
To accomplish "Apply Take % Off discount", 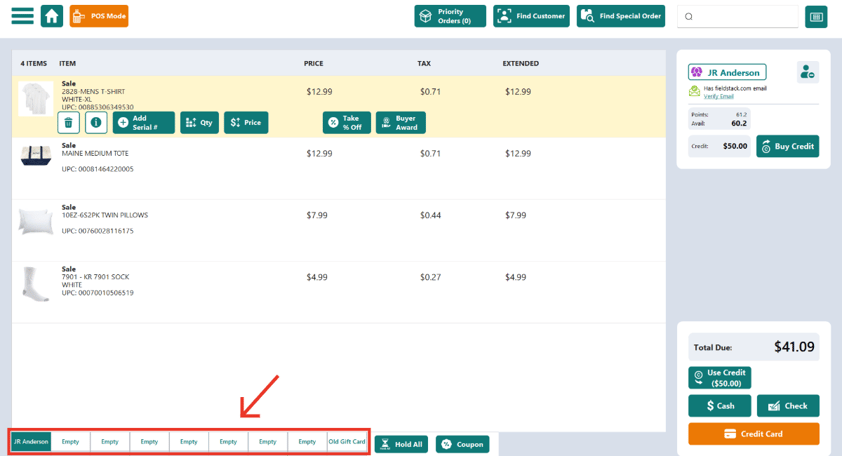I will click(x=346, y=122).
